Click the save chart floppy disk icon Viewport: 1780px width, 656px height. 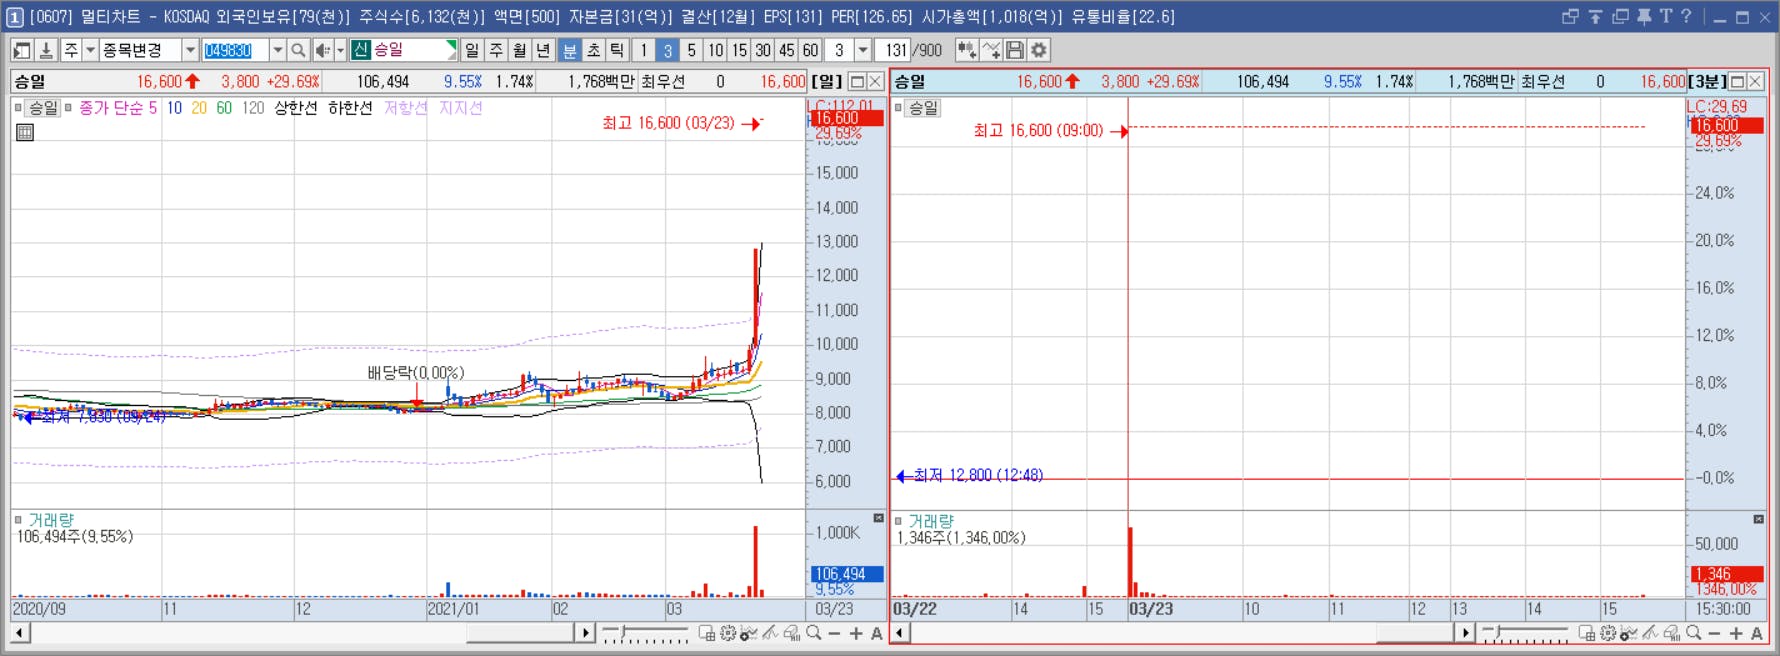tap(1015, 50)
